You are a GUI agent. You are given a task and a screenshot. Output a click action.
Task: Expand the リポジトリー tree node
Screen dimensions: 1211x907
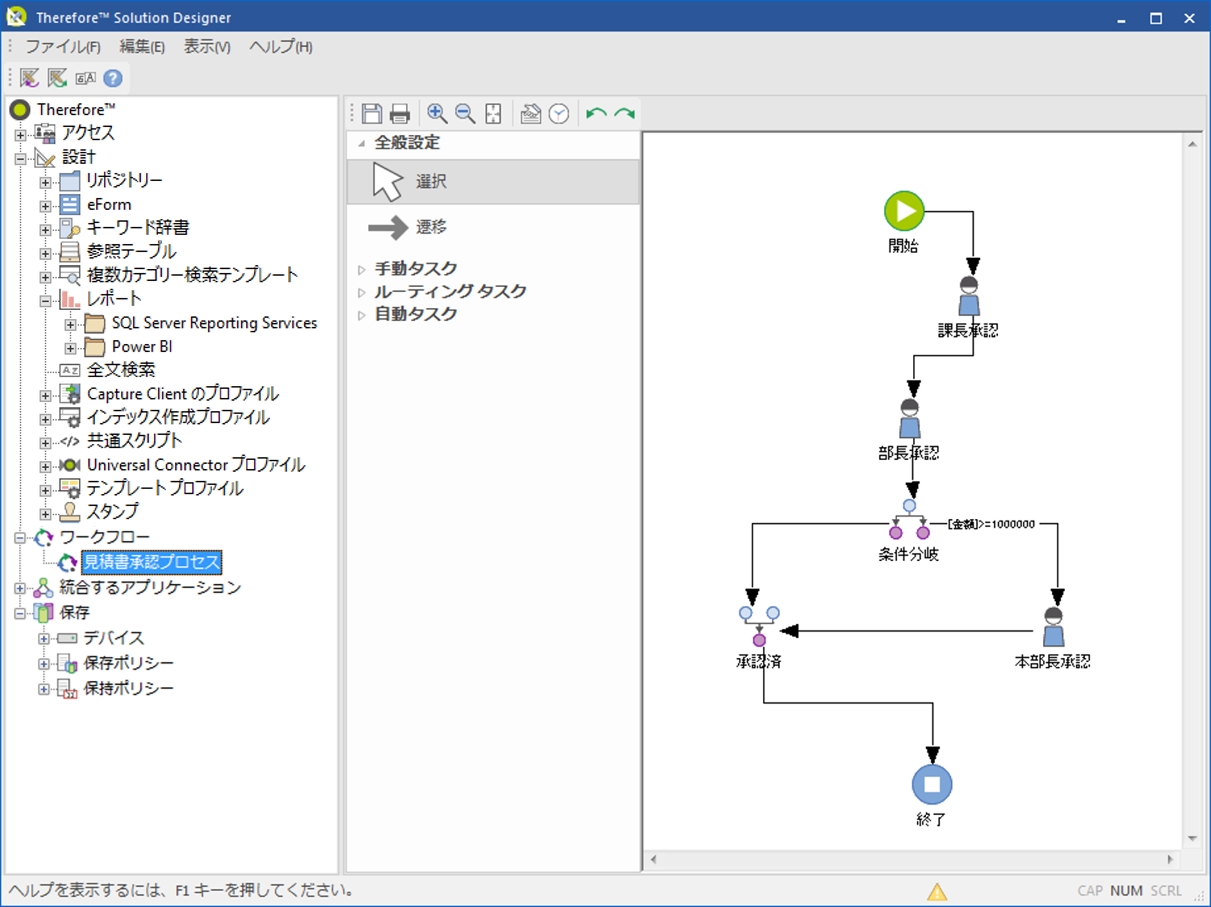point(45,182)
